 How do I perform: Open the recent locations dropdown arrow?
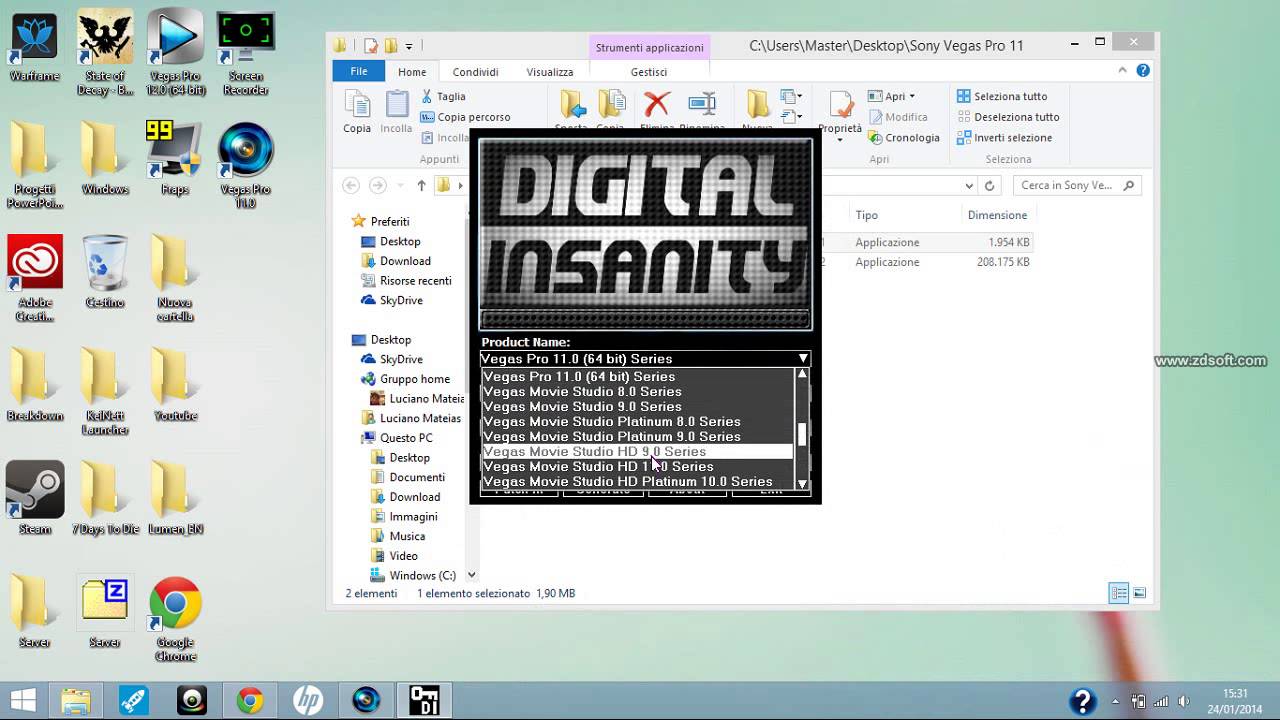click(x=399, y=185)
